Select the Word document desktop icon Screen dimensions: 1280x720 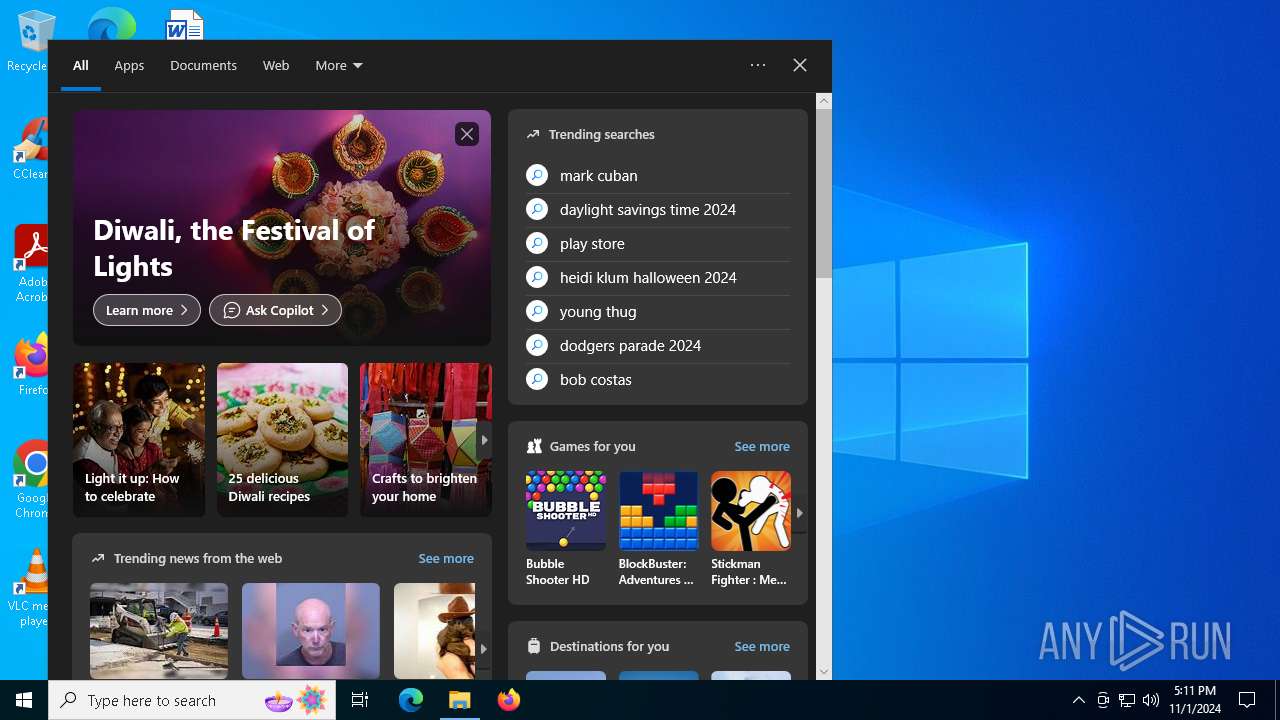[x=185, y=24]
